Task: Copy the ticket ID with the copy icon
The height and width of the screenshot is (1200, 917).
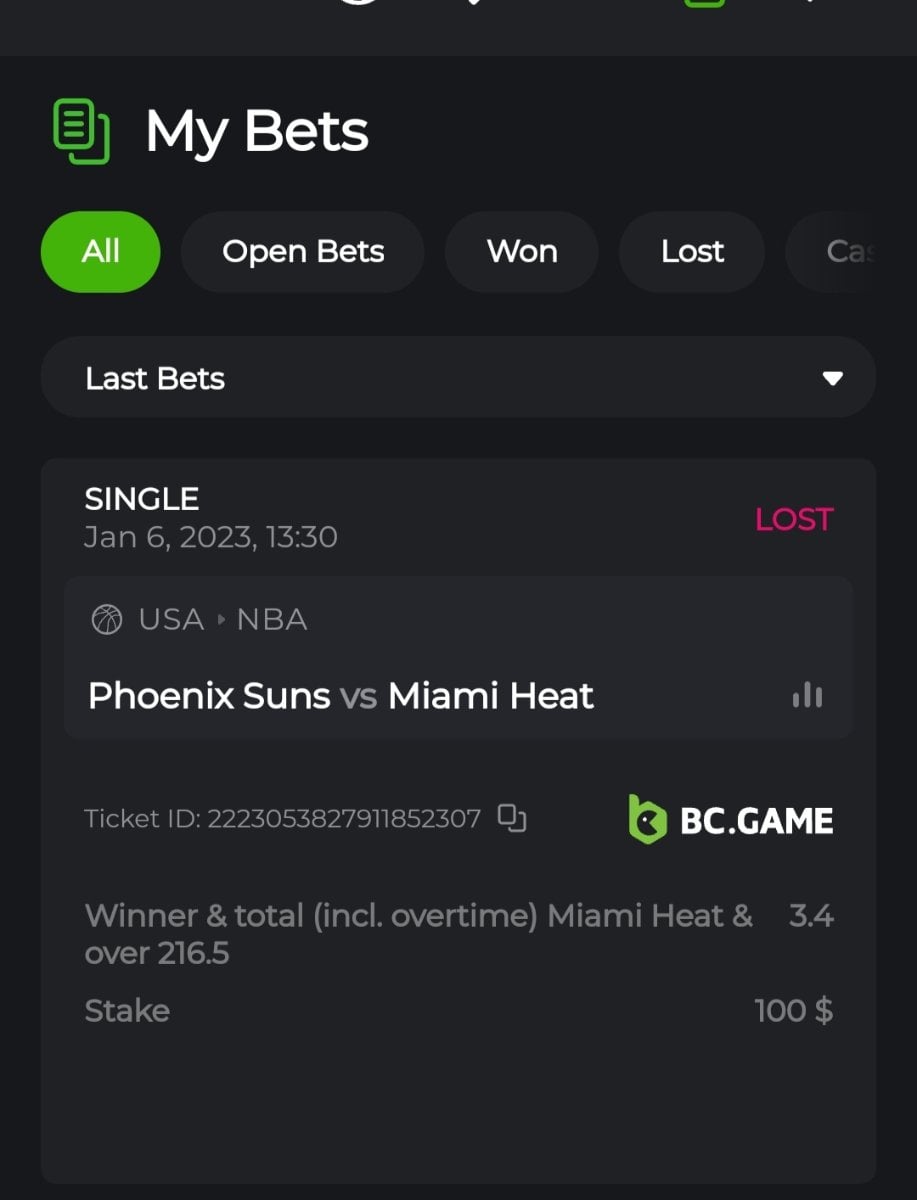Action: point(512,818)
